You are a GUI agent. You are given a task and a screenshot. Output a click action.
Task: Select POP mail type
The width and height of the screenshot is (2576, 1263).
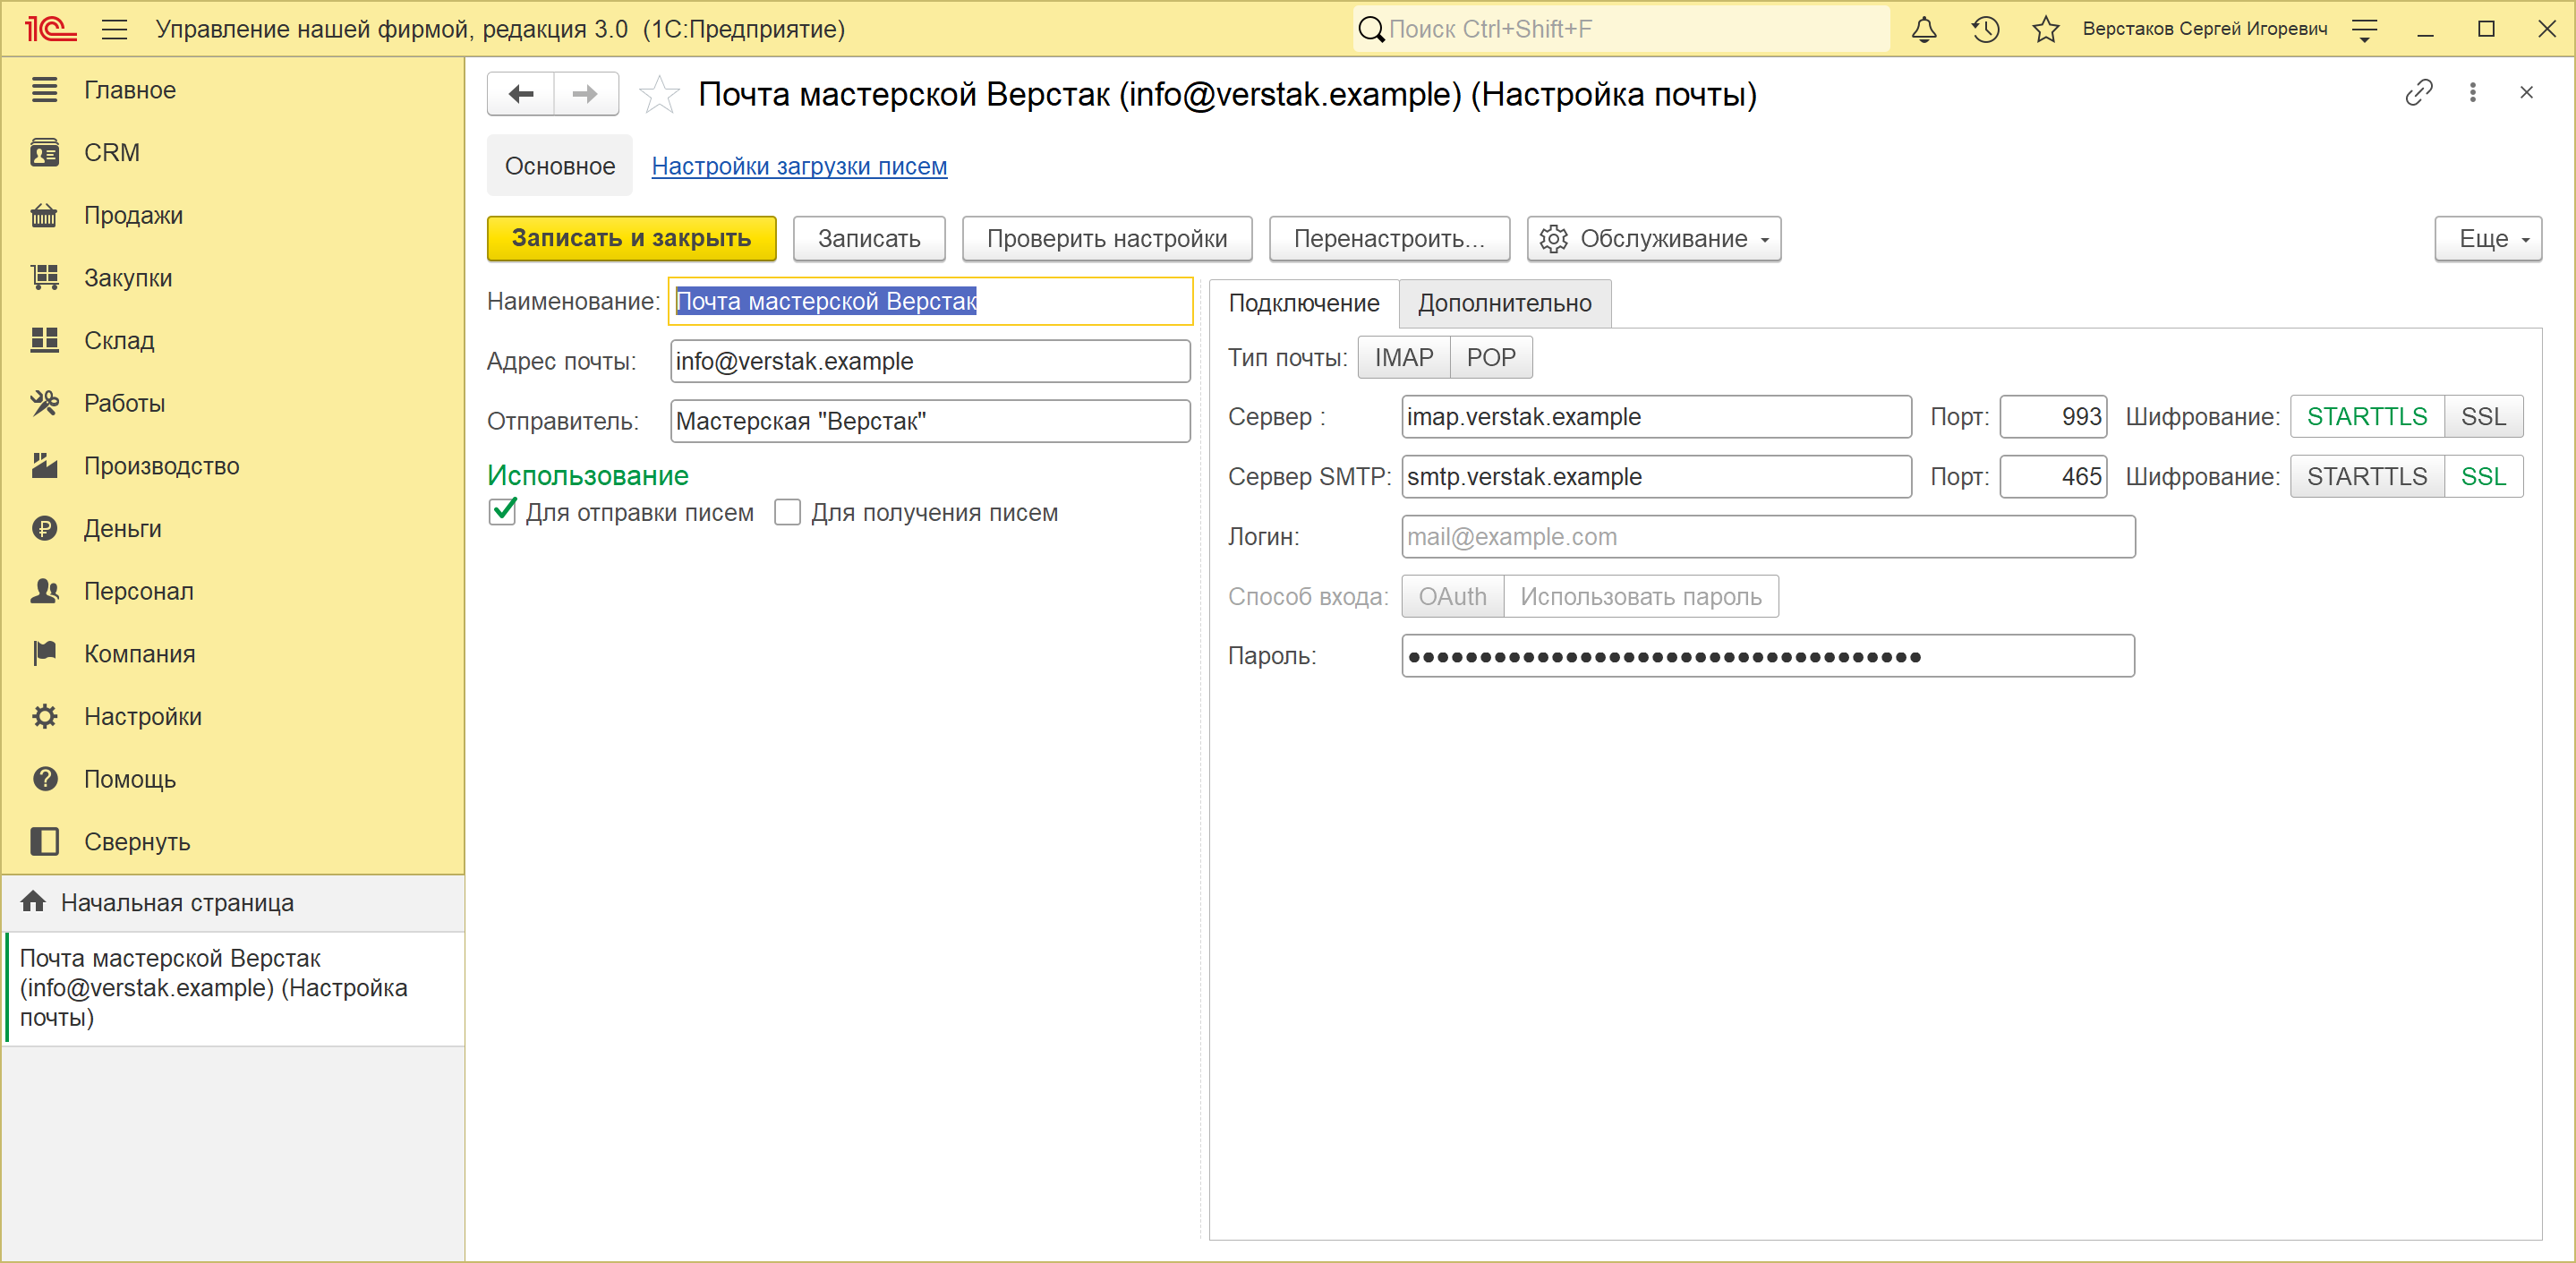point(1491,358)
